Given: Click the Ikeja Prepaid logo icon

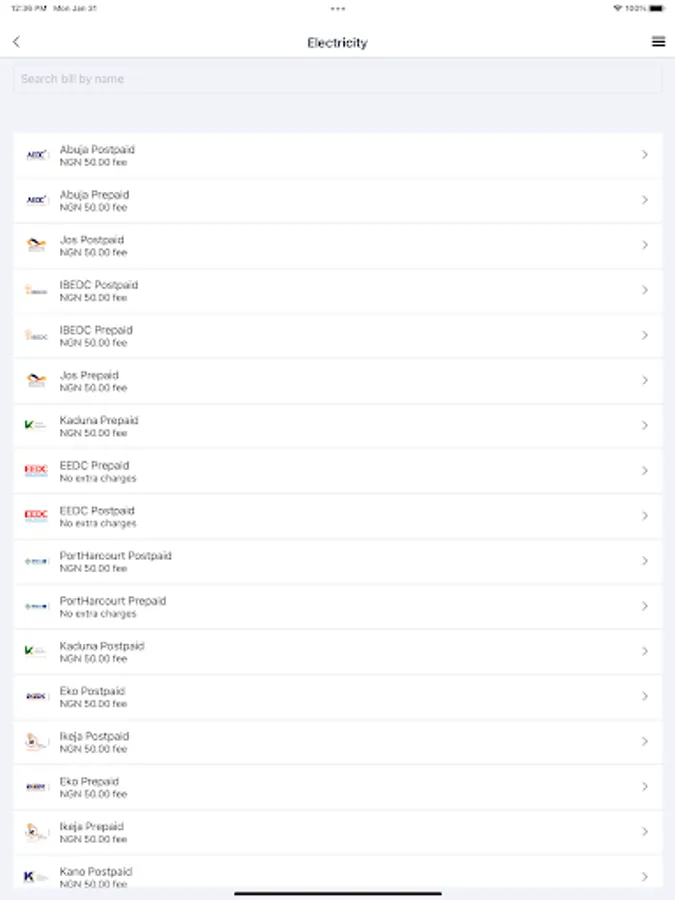Looking at the screenshot, I should (37, 832).
